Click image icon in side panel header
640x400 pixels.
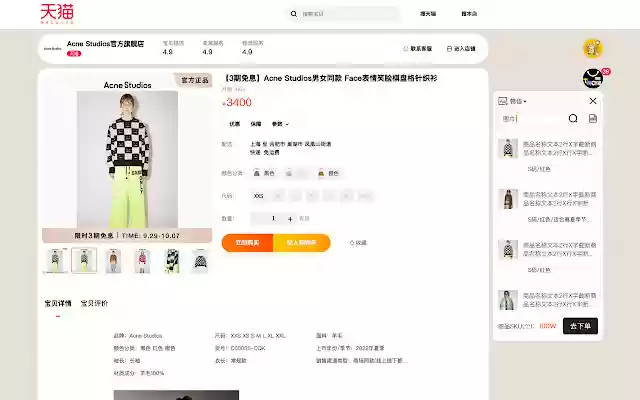tap(503, 101)
